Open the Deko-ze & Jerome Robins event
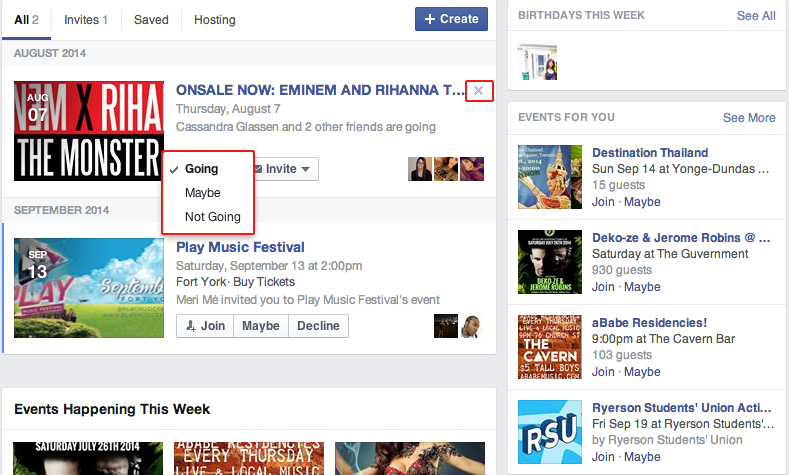The height and width of the screenshot is (475, 789). pyautogui.click(x=681, y=238)
